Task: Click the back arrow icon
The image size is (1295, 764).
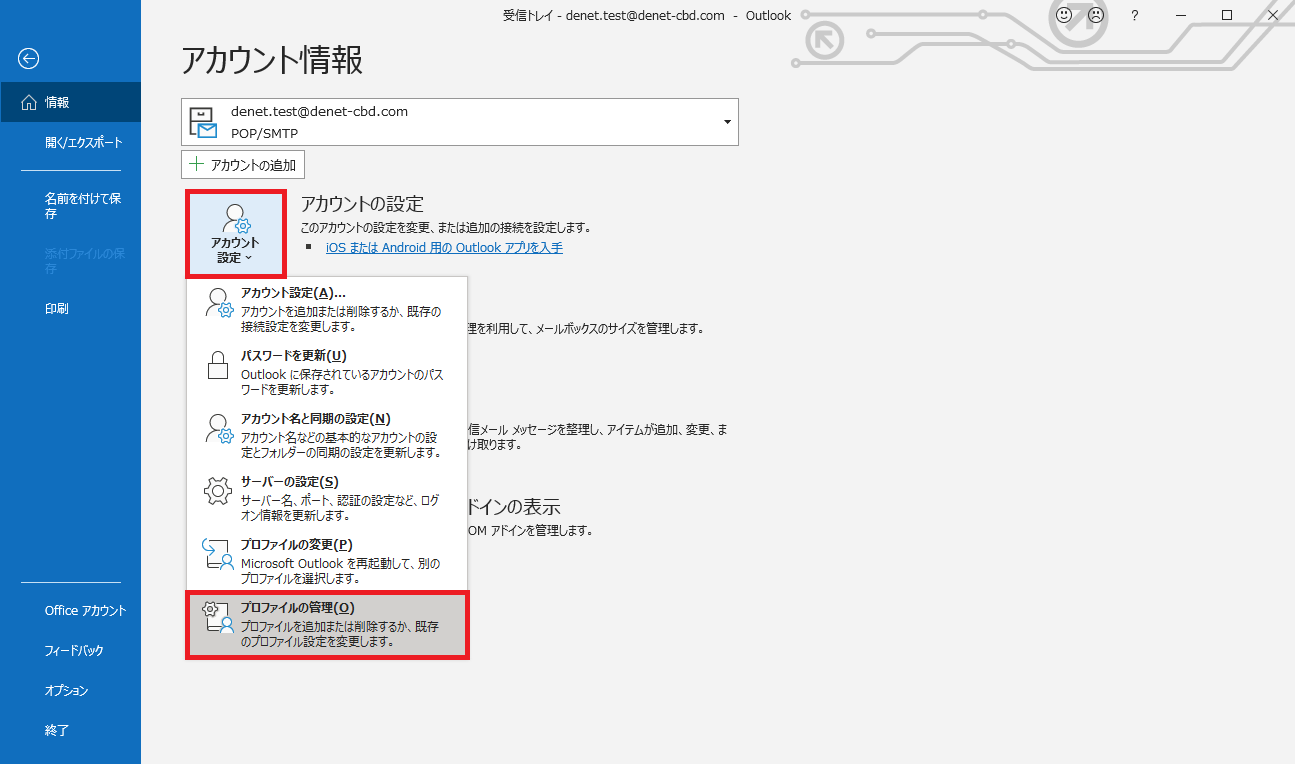Action: pos(28,59)
